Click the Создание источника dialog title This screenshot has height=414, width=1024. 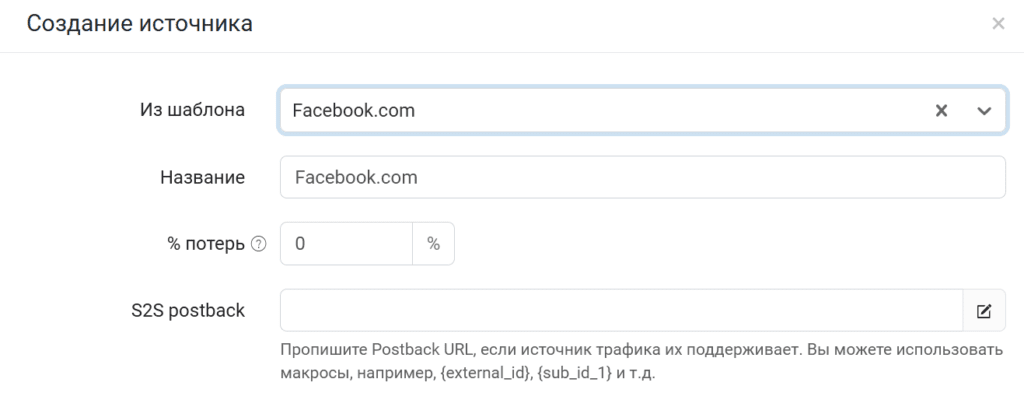pos(140,24)
